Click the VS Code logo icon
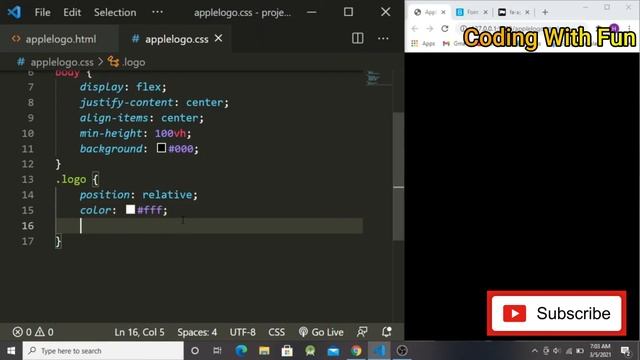 click(x=14, y=12)
